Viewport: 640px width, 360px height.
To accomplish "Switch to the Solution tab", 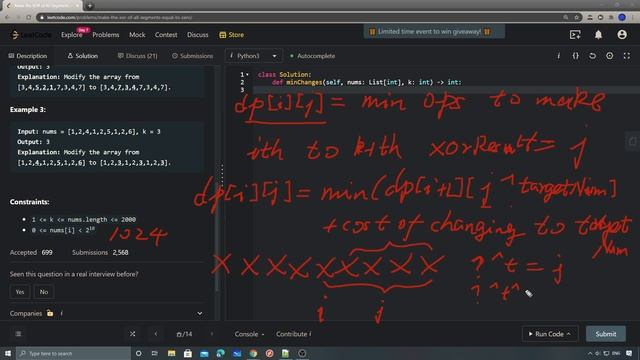I will coord(83,56).
